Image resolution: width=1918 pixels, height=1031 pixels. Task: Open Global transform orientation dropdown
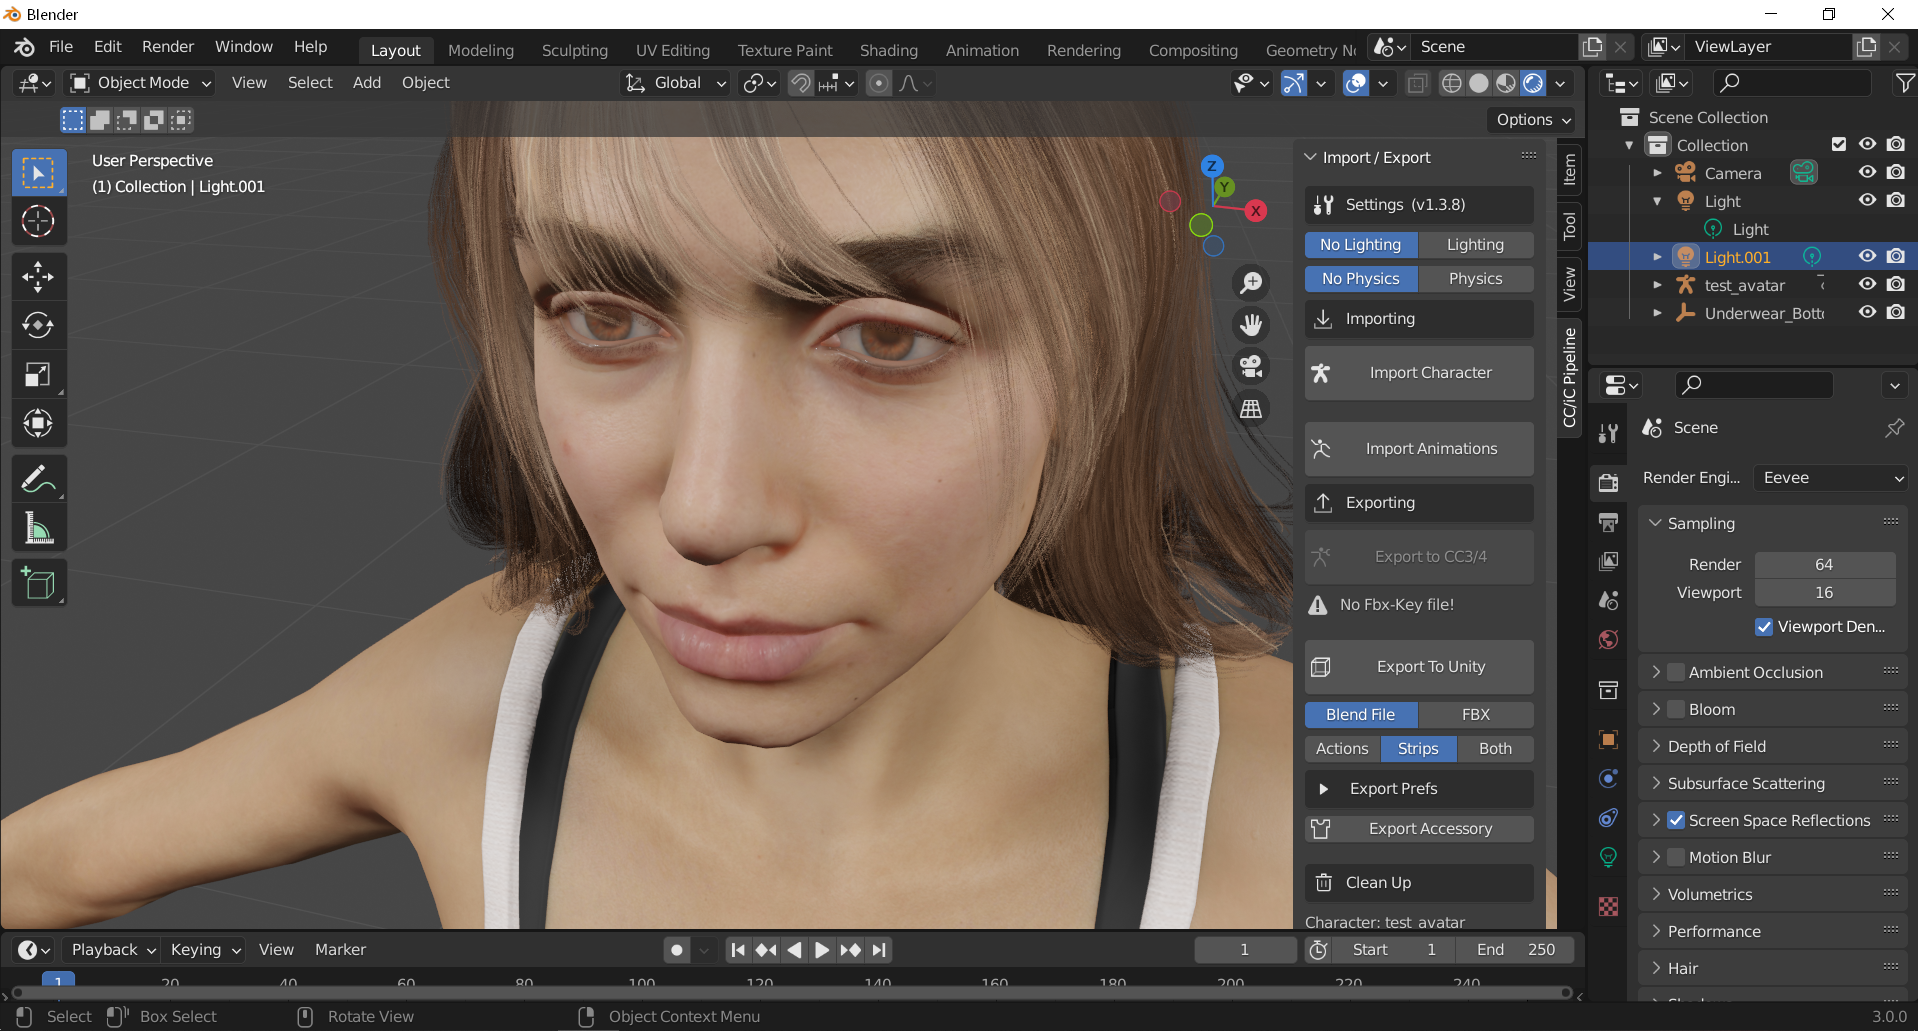pos(676,83)
